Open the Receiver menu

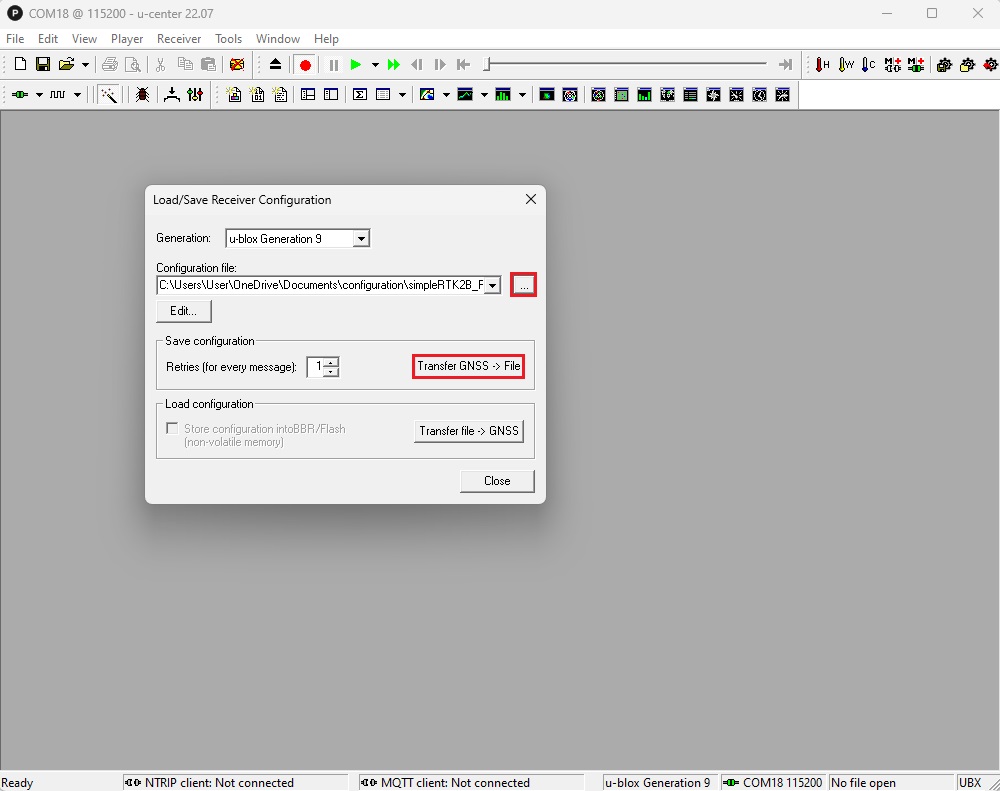(x=179, y=39)
